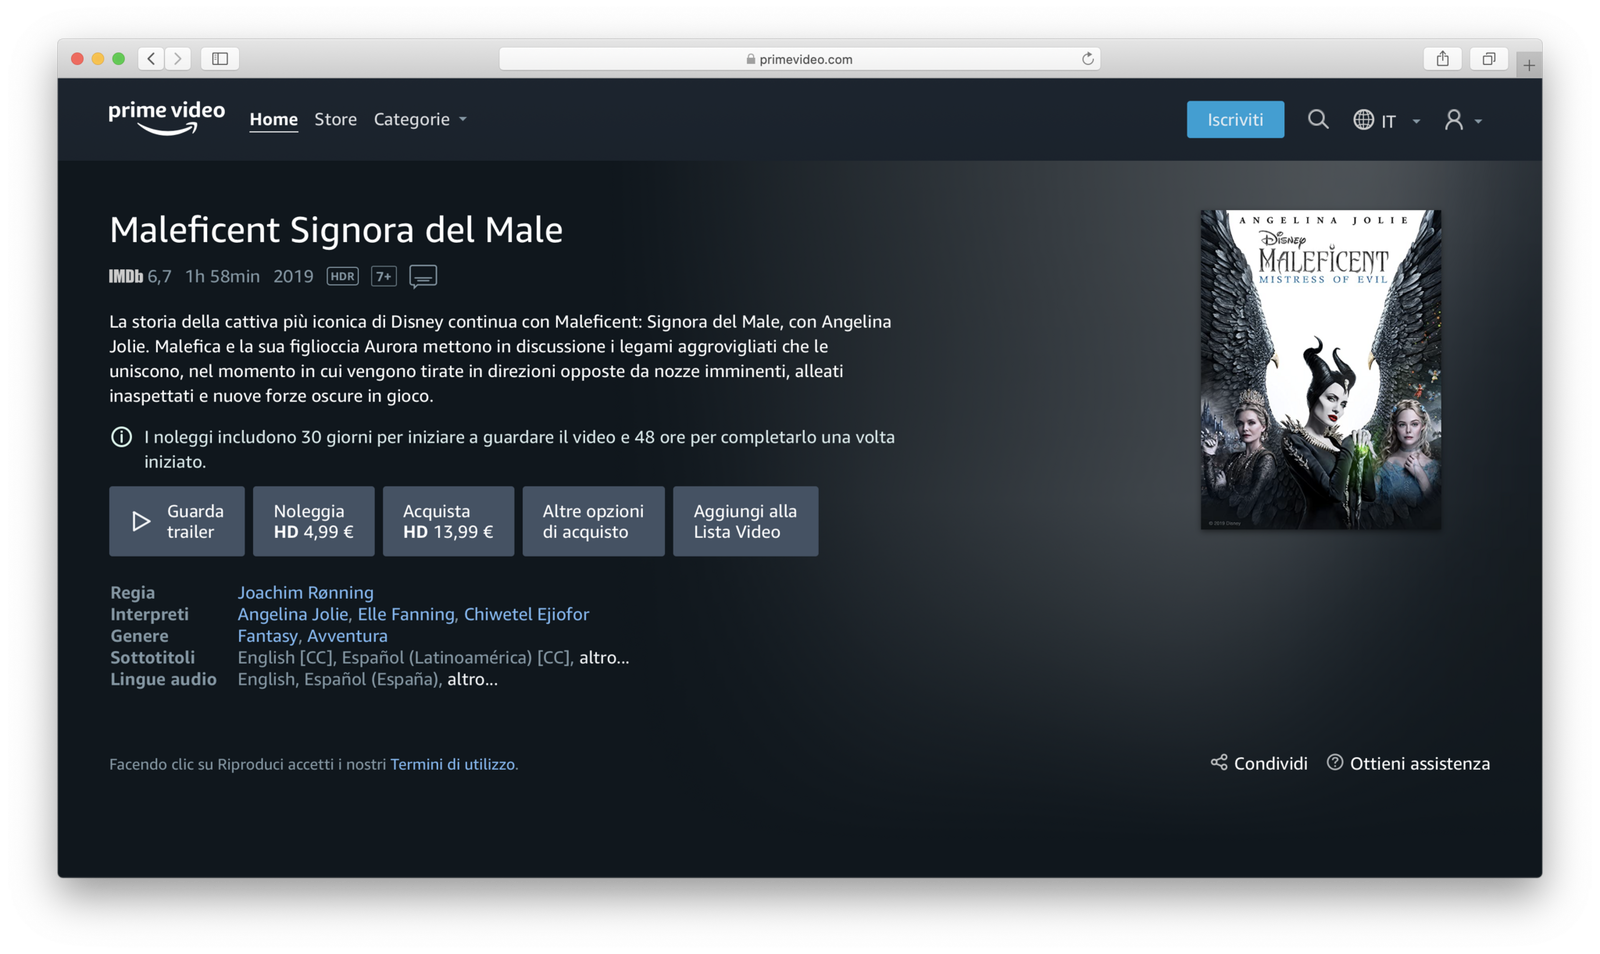Click the Maleficent movie poster
Image resolution: width=1600 pixels, height=954 pixels.
pos(1321,369)
